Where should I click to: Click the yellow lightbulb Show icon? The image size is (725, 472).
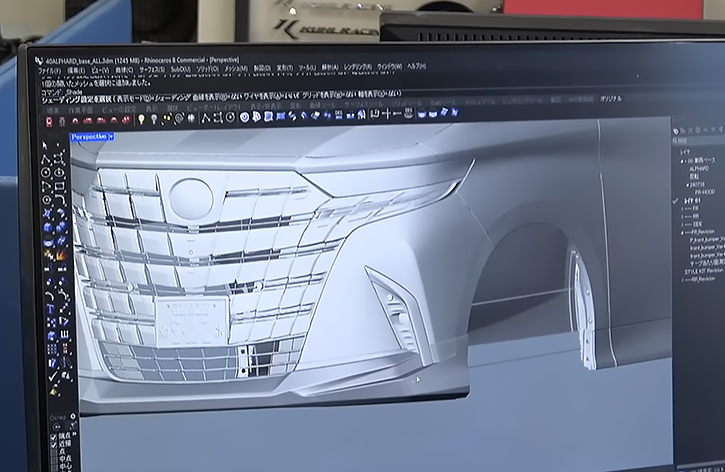[x=141, y=120]
